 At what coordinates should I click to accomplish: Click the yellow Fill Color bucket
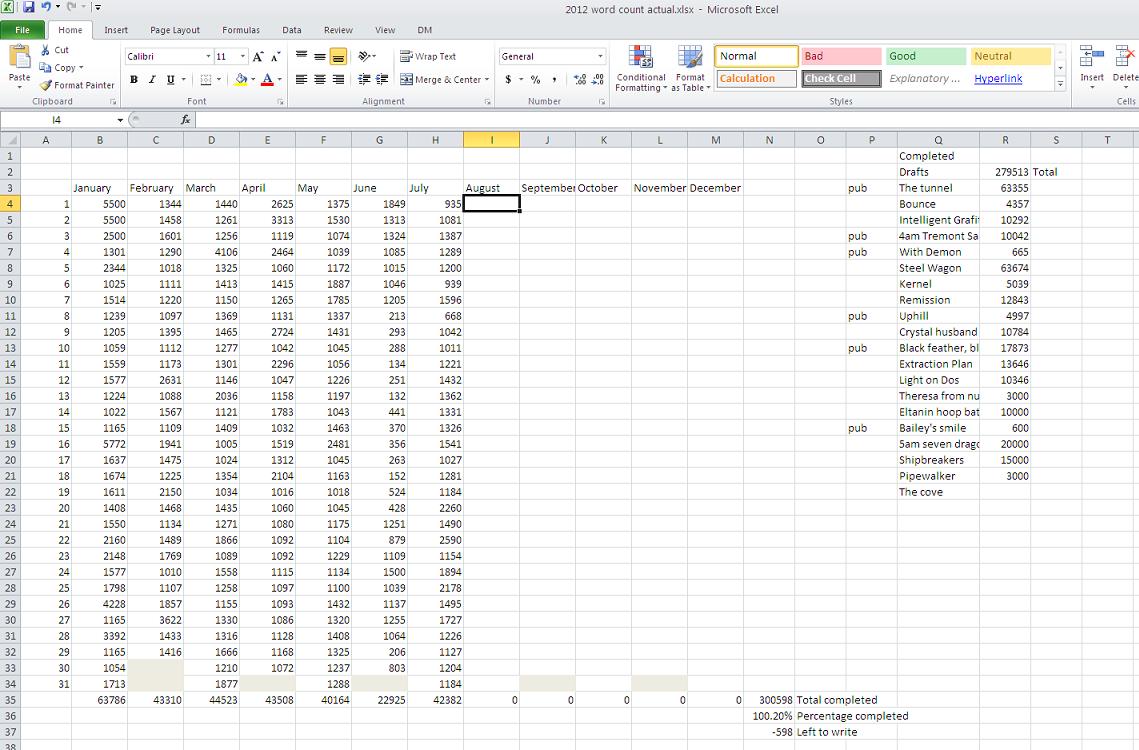240,79
